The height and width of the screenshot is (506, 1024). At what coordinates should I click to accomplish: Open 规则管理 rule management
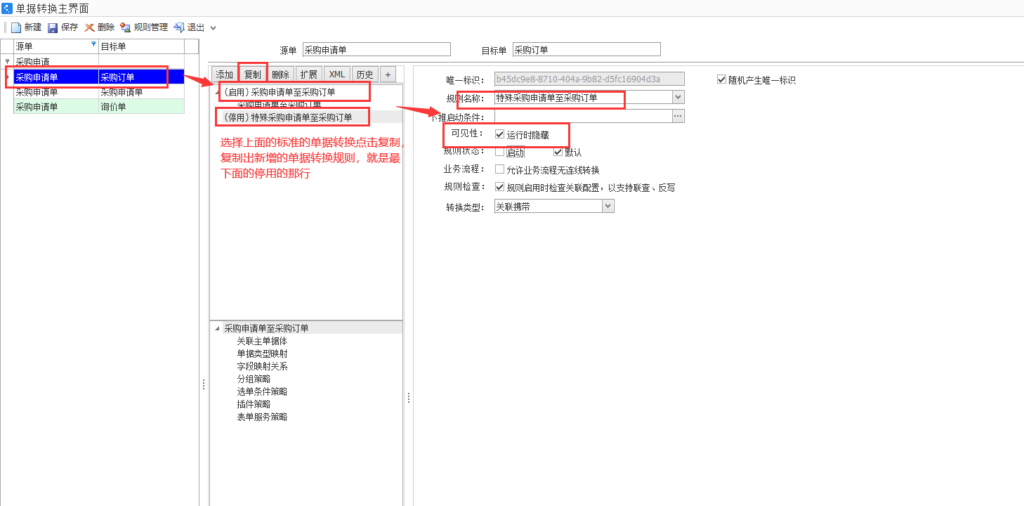(x=144, y=27)
